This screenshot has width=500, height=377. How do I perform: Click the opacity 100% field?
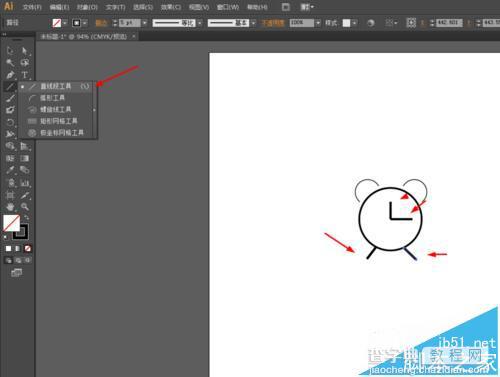[x=301, y=23]
